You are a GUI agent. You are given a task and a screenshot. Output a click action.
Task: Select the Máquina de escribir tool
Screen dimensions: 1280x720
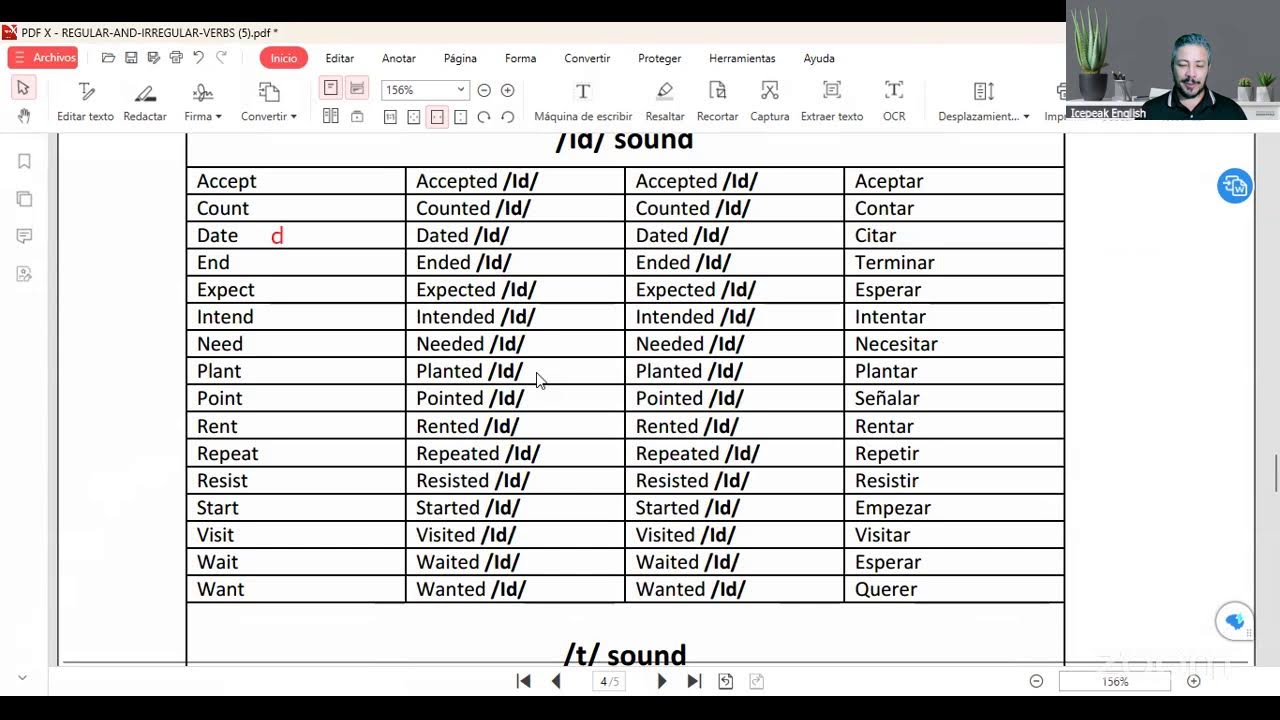click(x=583, y=102)
